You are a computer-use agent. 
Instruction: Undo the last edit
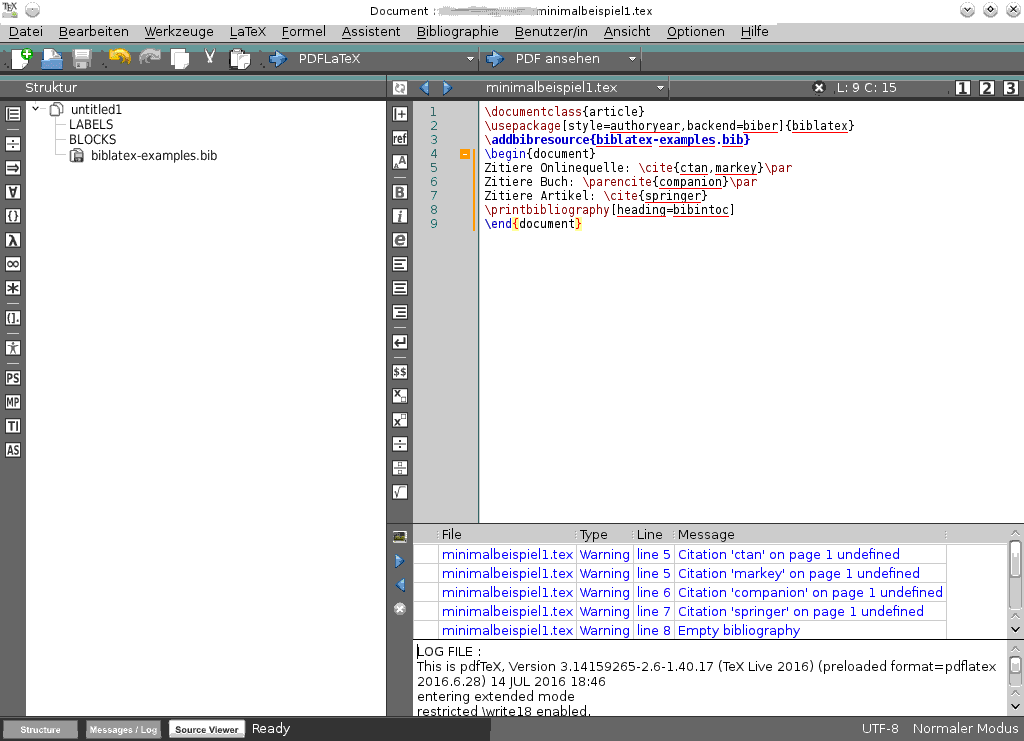click(x=120, y=58)
